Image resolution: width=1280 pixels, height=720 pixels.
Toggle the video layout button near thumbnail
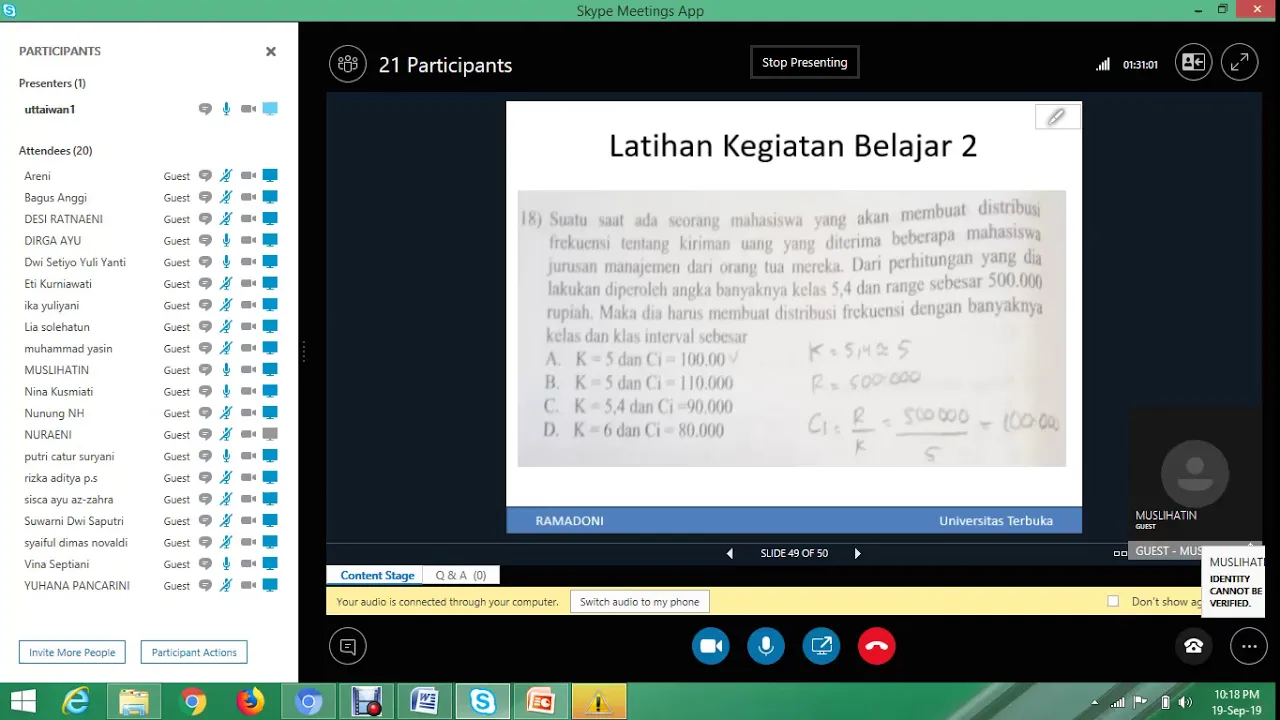(1120, 553)
